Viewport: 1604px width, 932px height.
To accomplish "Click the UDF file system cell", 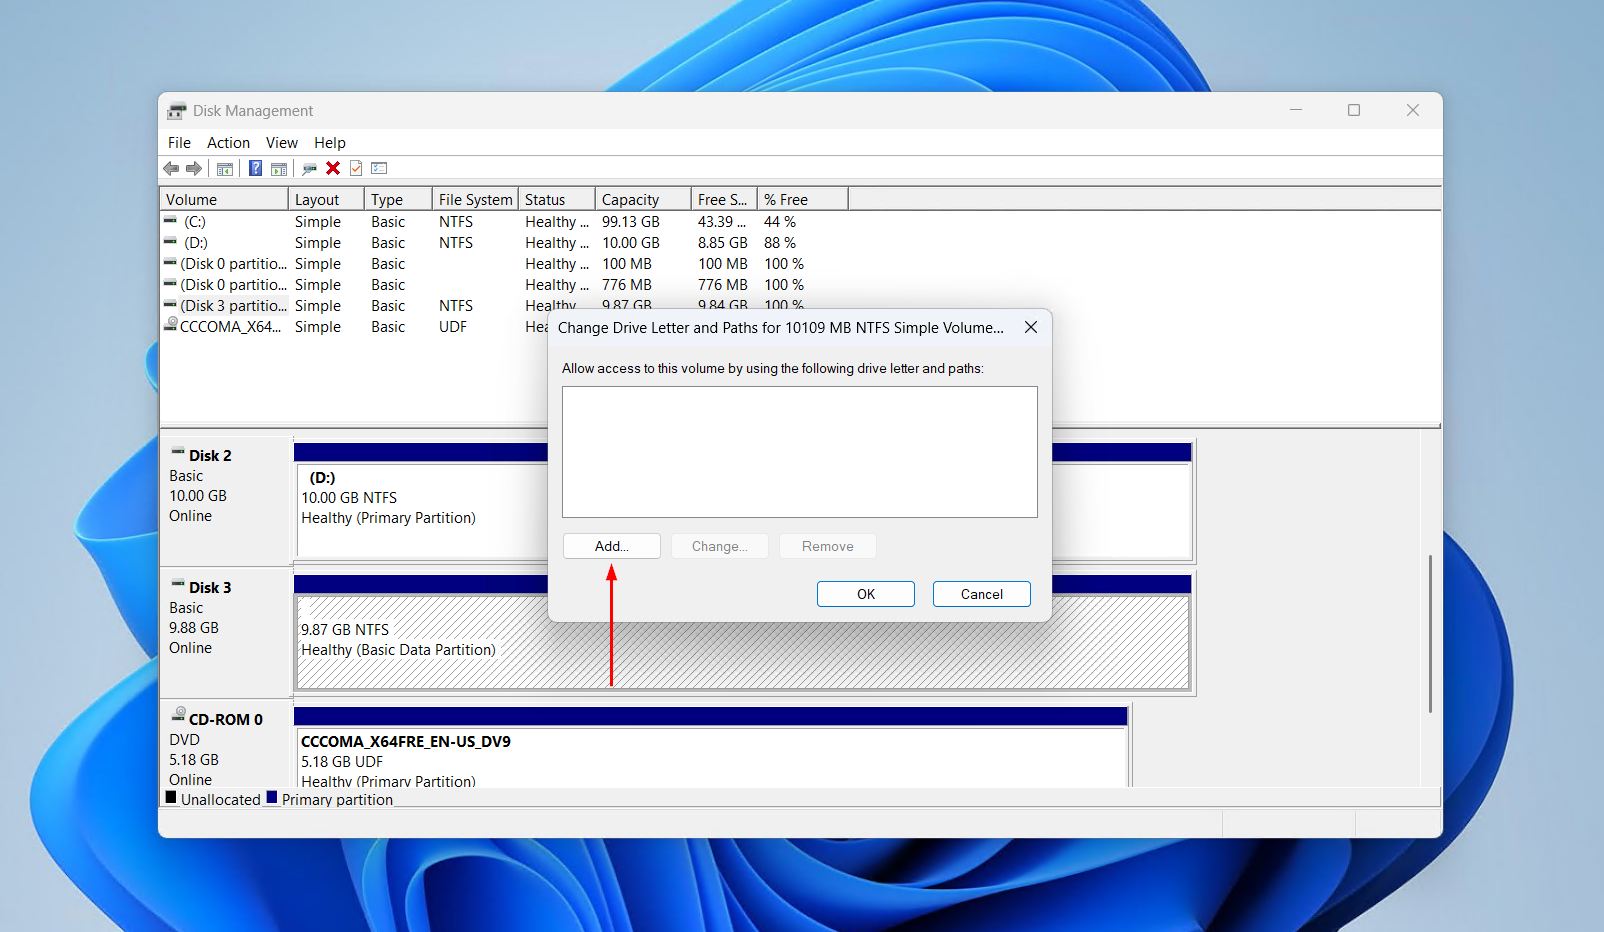I will pos(453,327).
